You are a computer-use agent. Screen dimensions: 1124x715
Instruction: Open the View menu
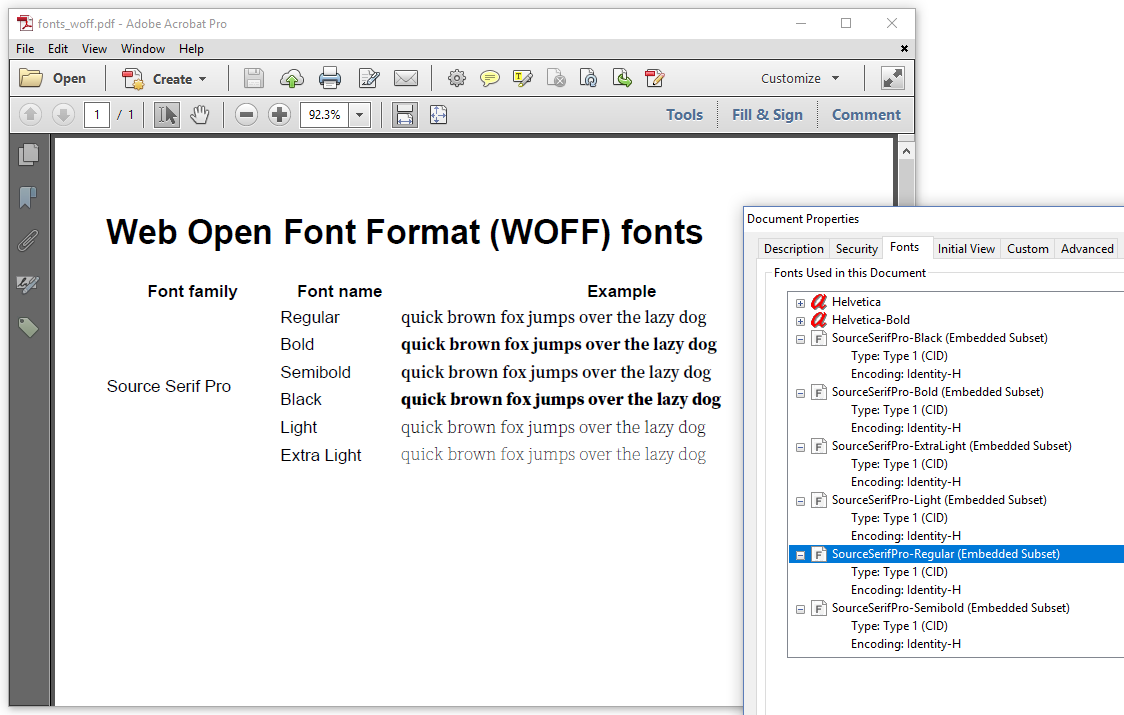(94, 49)
